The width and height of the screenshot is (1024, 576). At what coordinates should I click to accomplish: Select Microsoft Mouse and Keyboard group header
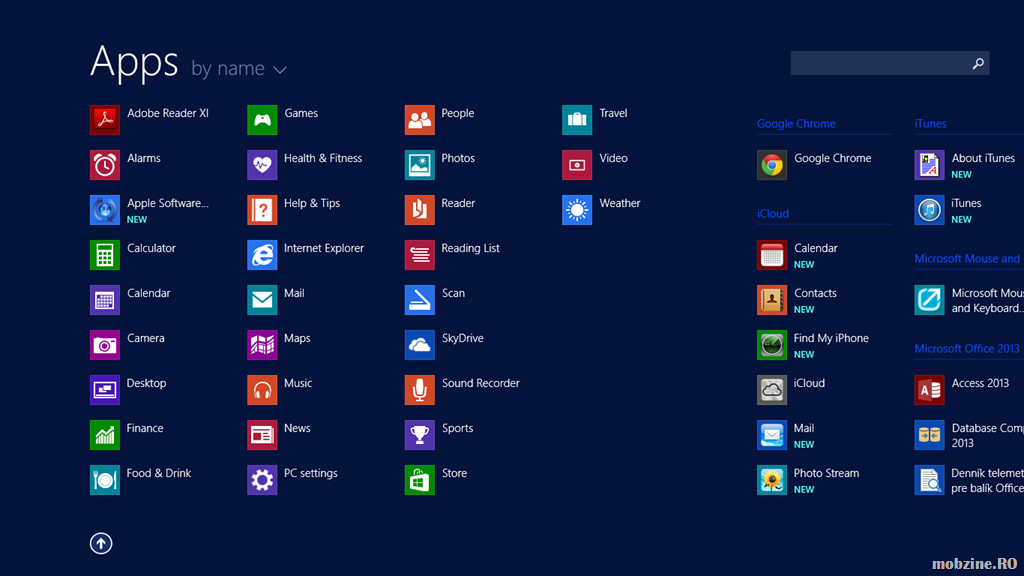tap(967, 259)
